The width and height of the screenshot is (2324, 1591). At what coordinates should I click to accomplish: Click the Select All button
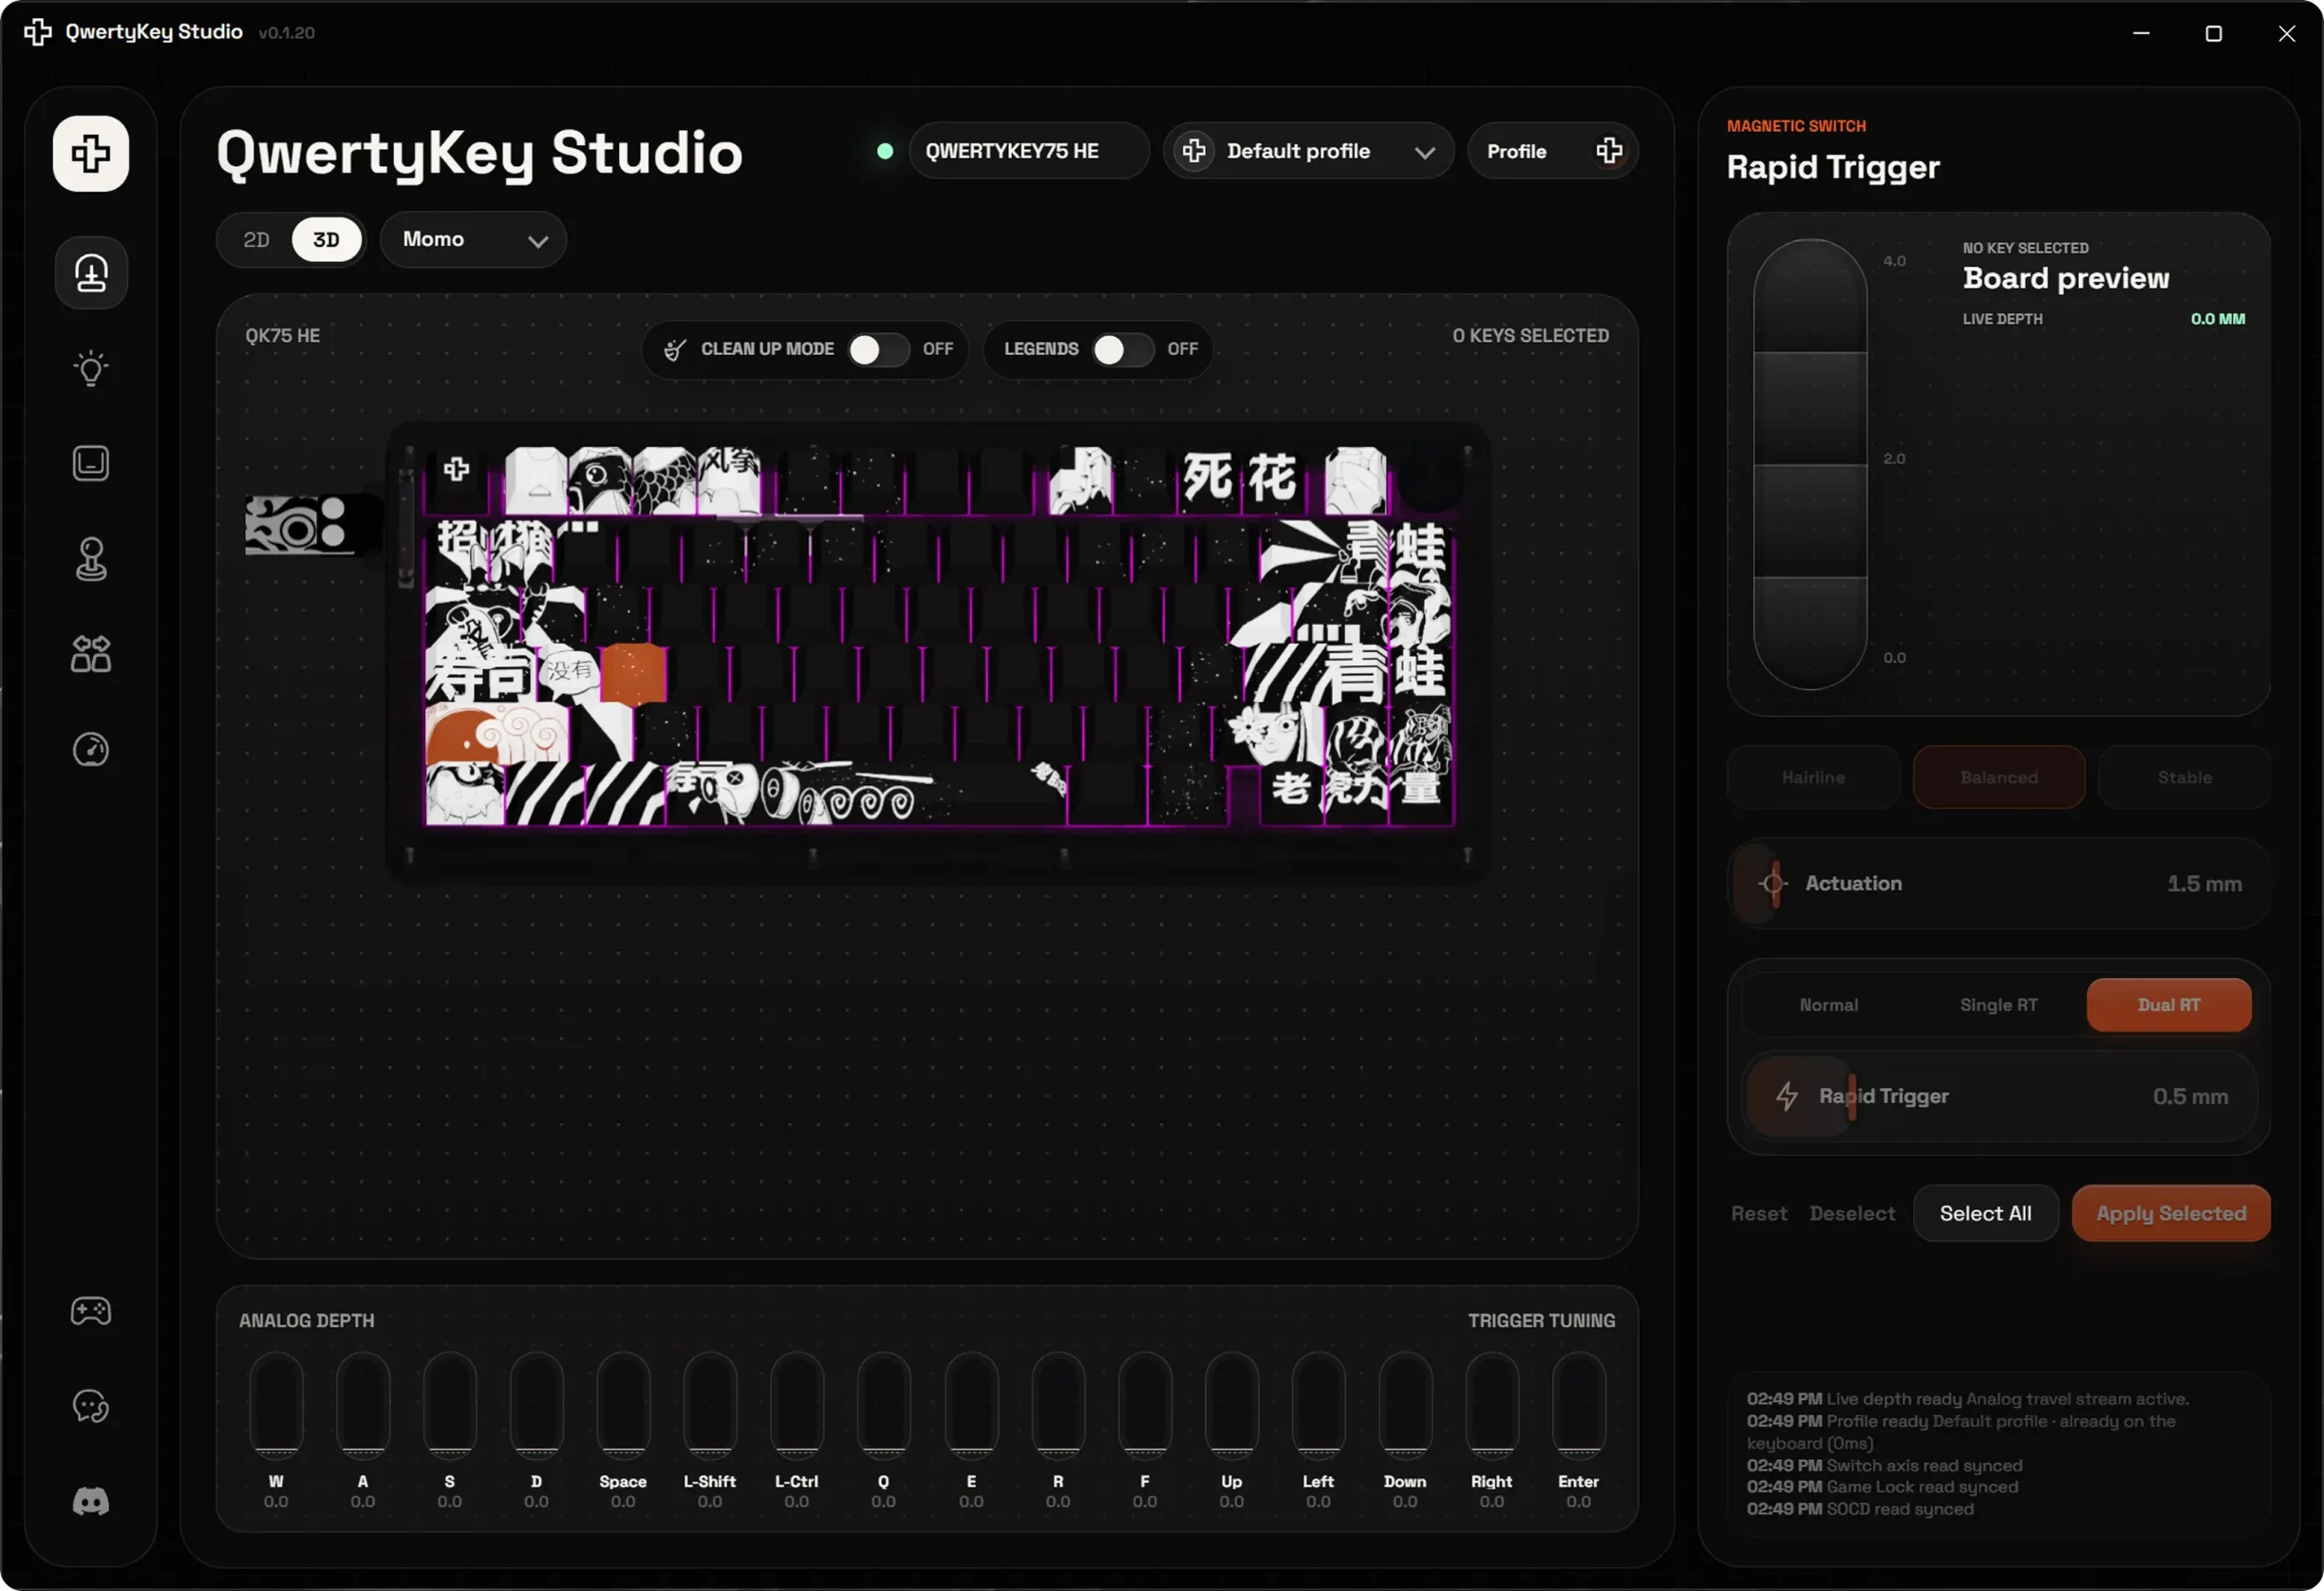(1985, 1213)
